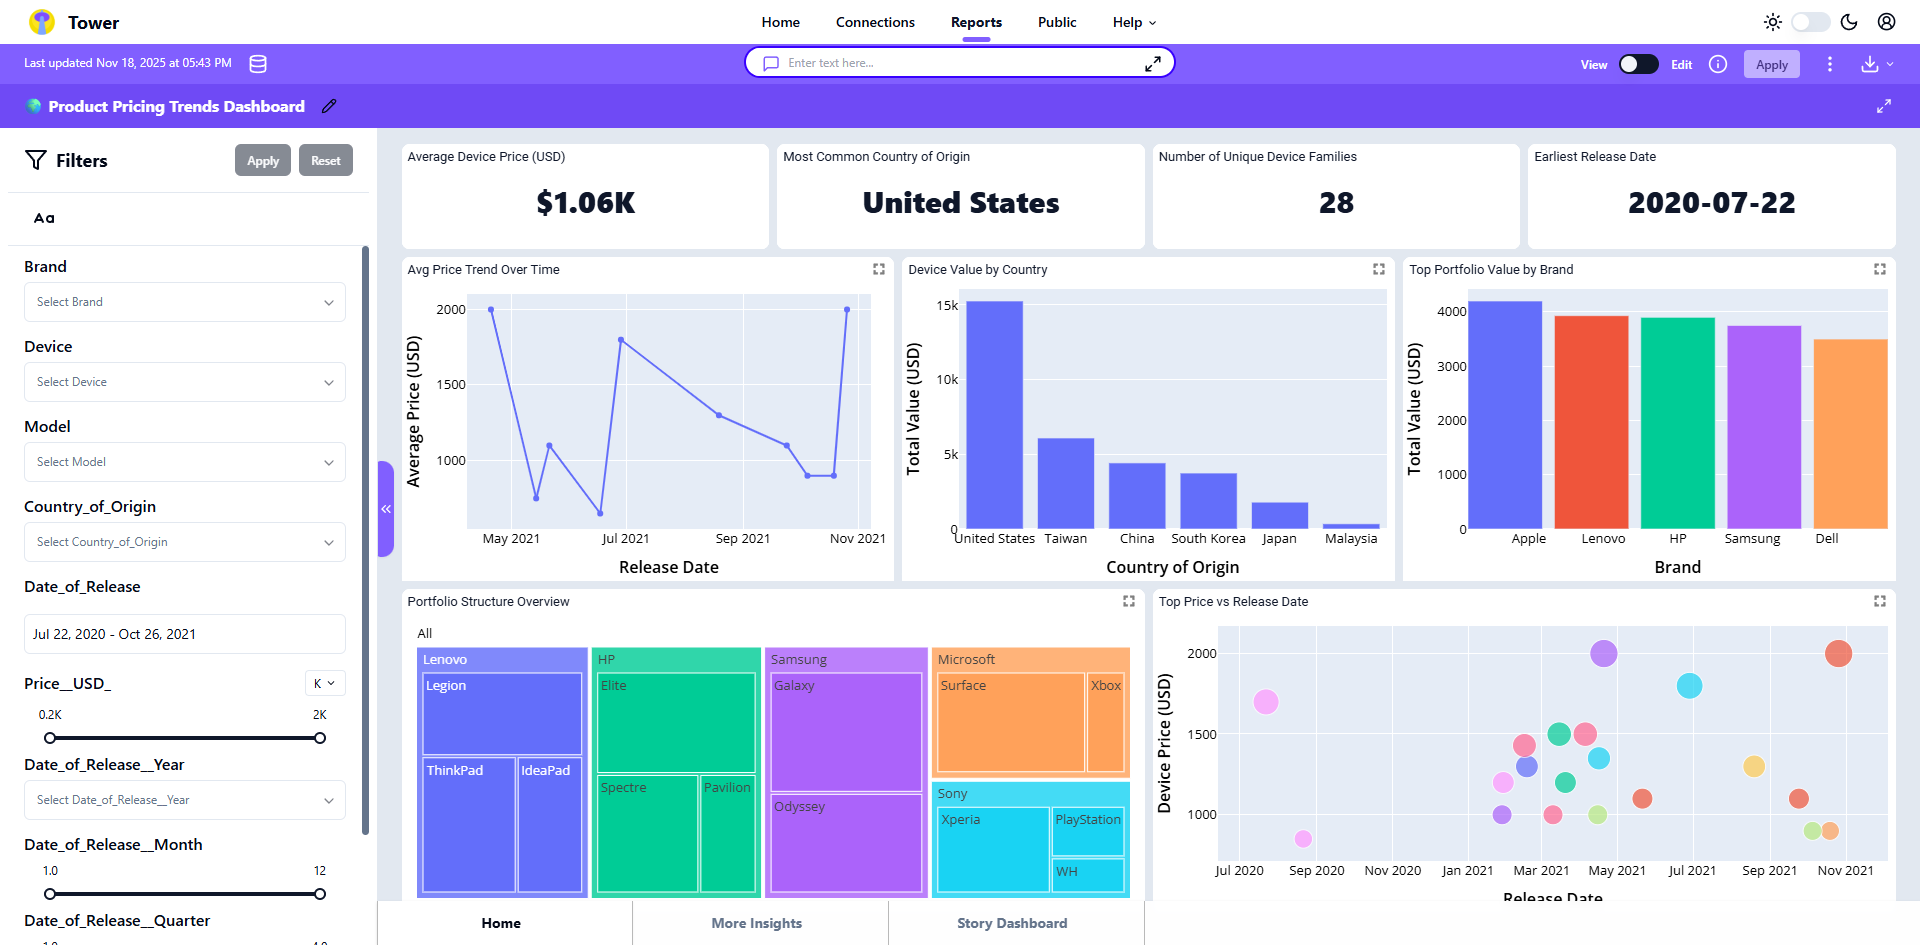
Task: Open the Select Brand dropdown
Action: pos(184,301)
